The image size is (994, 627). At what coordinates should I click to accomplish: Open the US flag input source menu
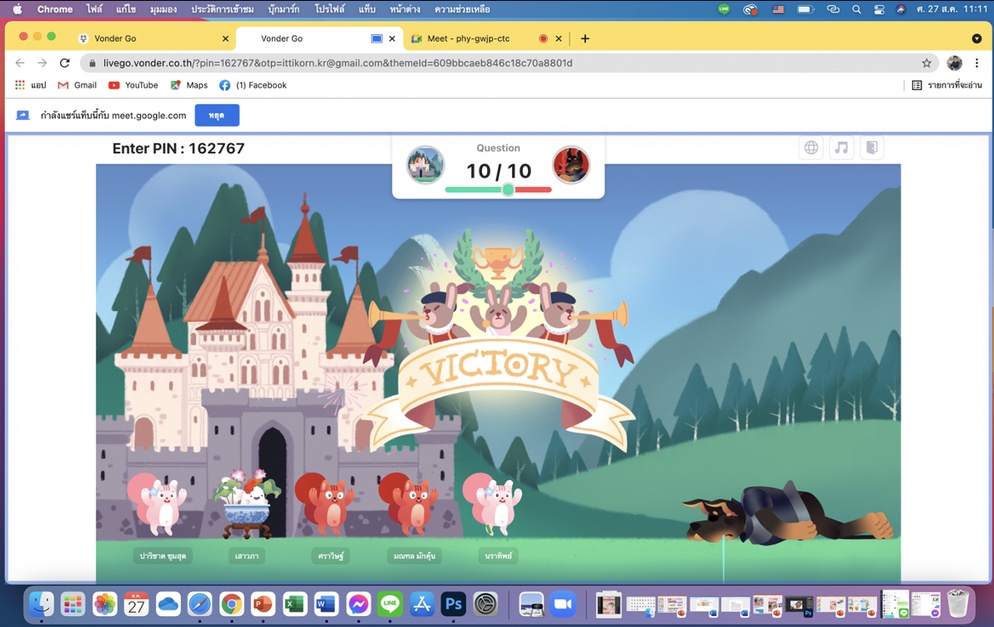click(x=778, y=9)
